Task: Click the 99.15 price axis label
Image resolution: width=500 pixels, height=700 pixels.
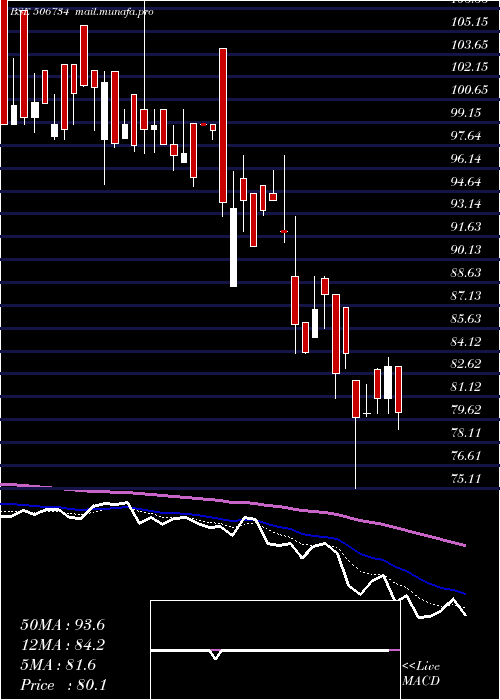Action: click(x=466, y=113)
